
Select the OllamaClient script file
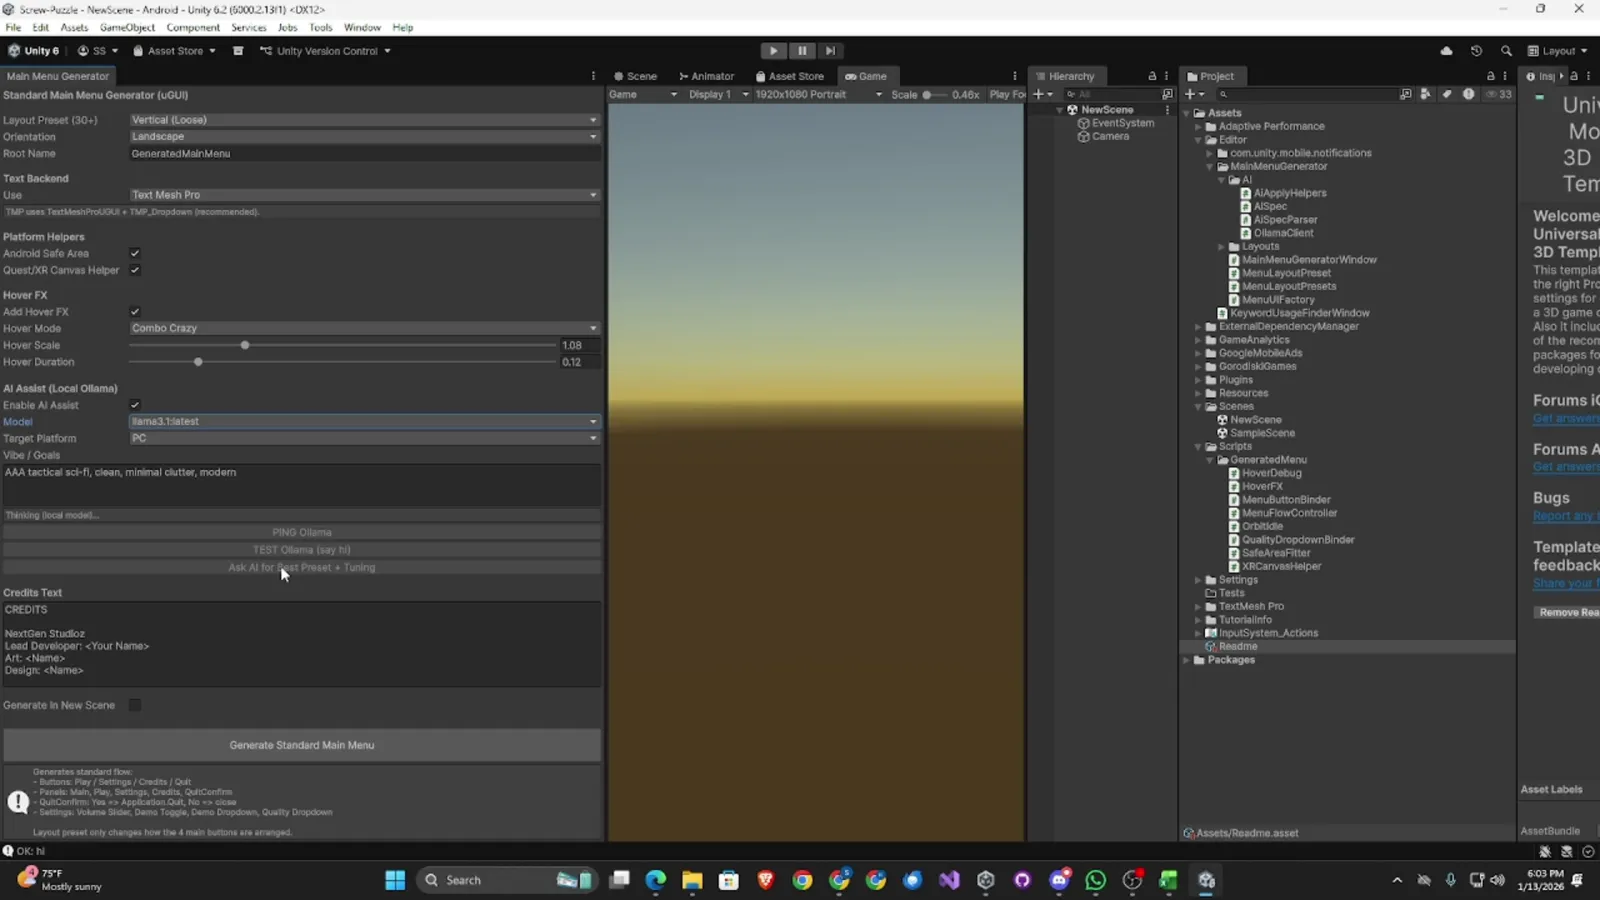click(x=1284, y=233)
